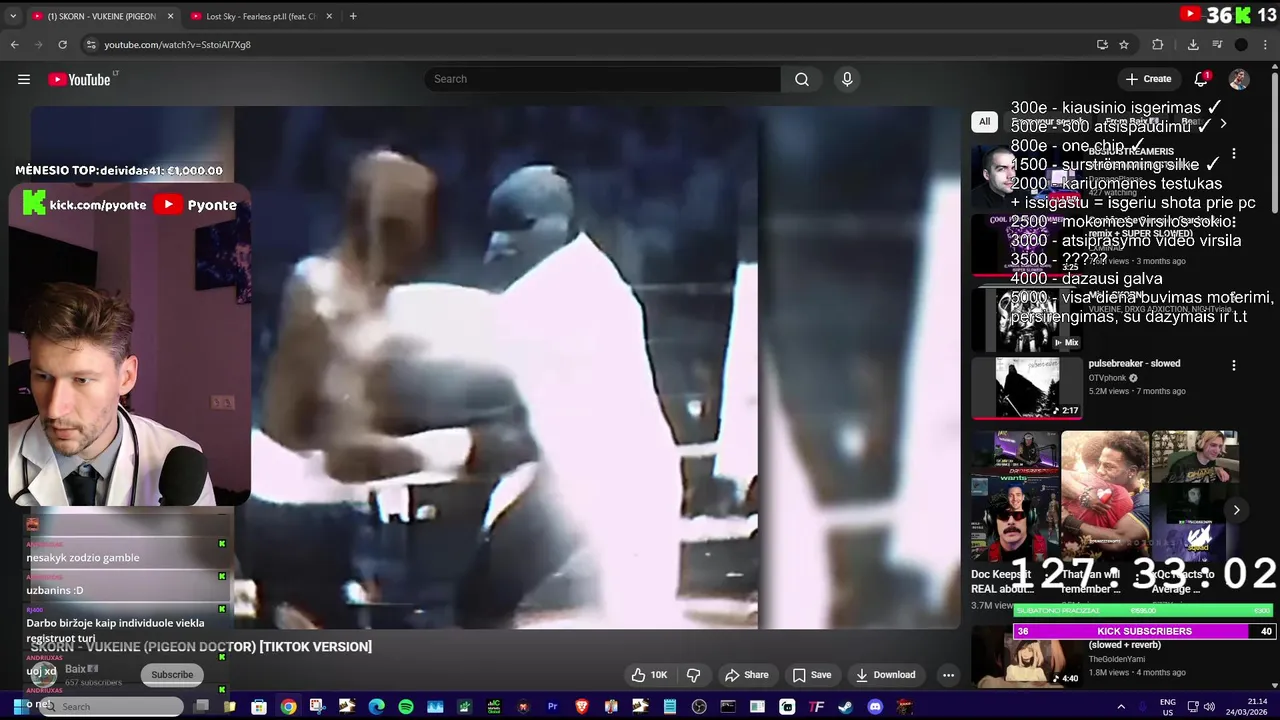Open YouTube notifications bell
This screenshot has width=1280, height=720.
[x=1201, y=79]
